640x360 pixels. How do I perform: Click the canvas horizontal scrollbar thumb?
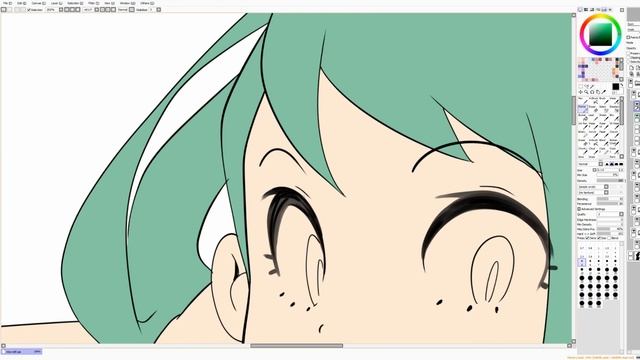click(297, 346)
